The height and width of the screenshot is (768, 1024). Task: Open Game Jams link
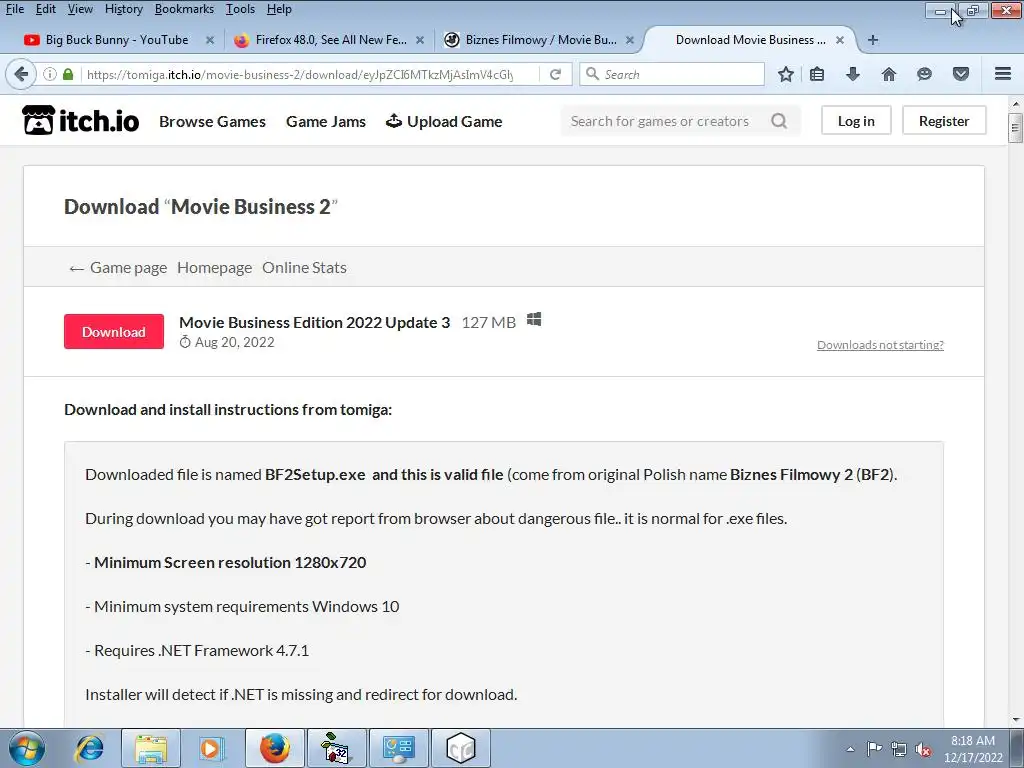coord(326,121)
